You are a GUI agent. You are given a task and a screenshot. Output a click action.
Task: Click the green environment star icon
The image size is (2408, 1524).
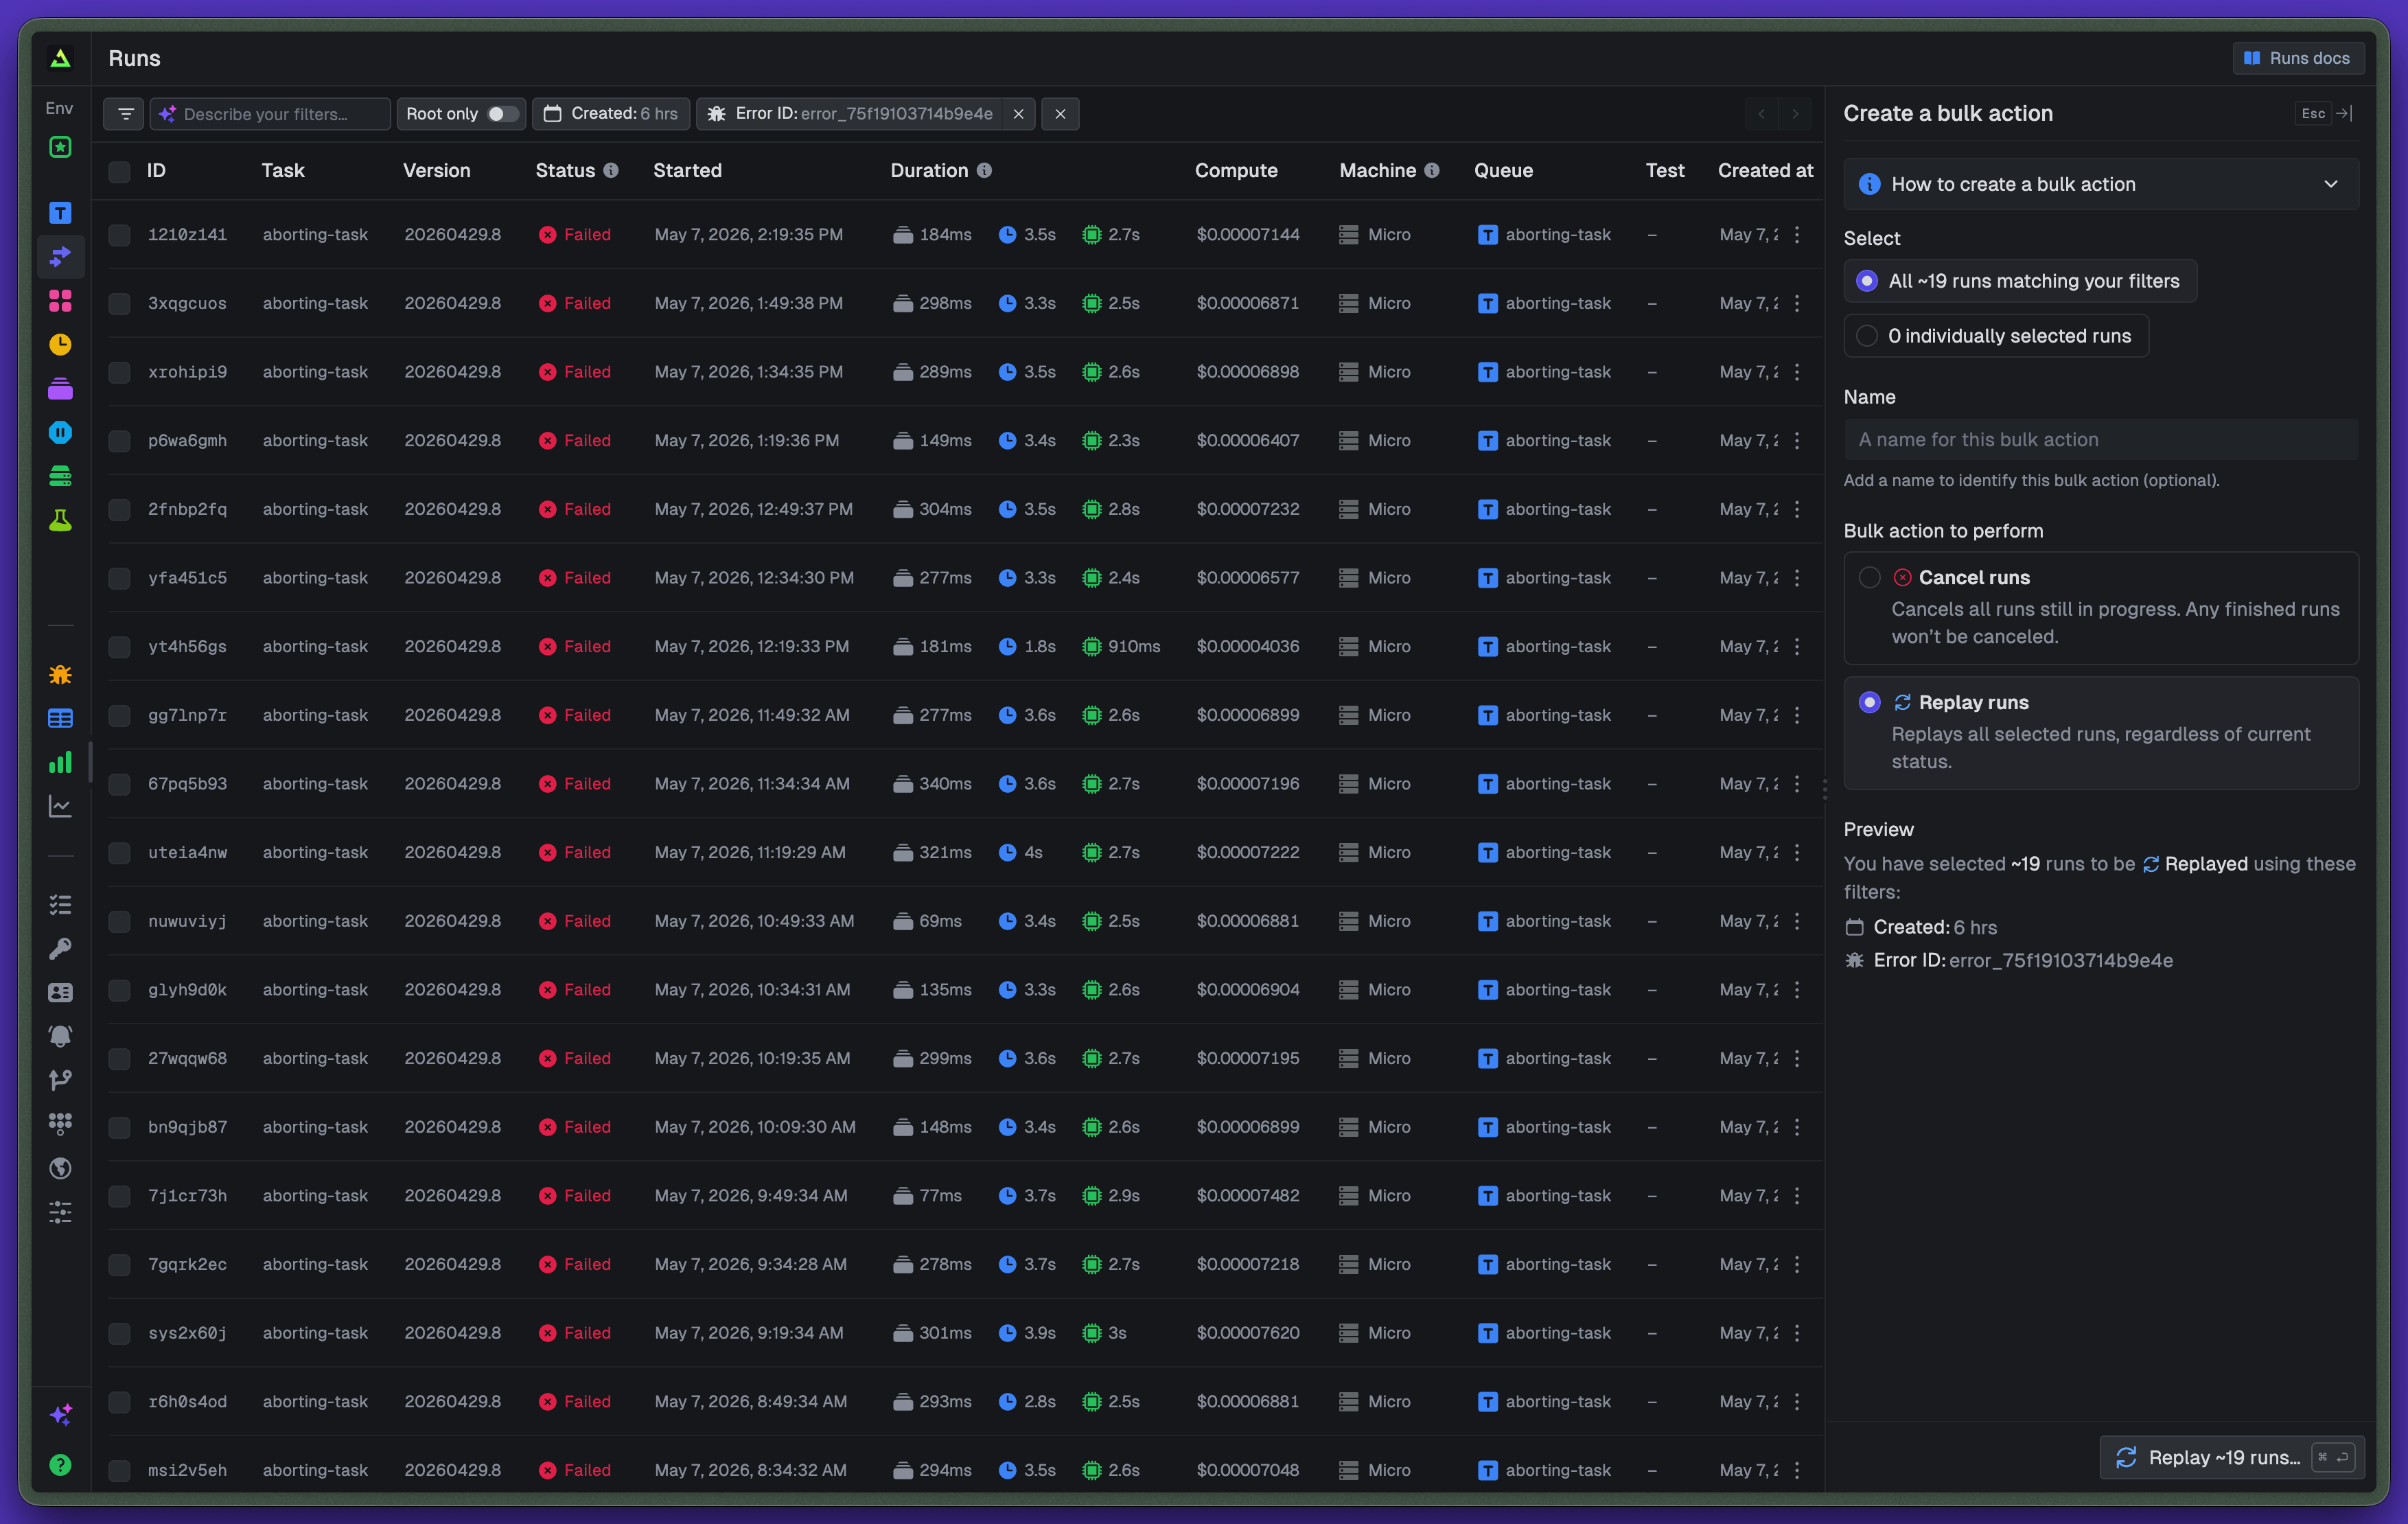[x=60, y=148]
